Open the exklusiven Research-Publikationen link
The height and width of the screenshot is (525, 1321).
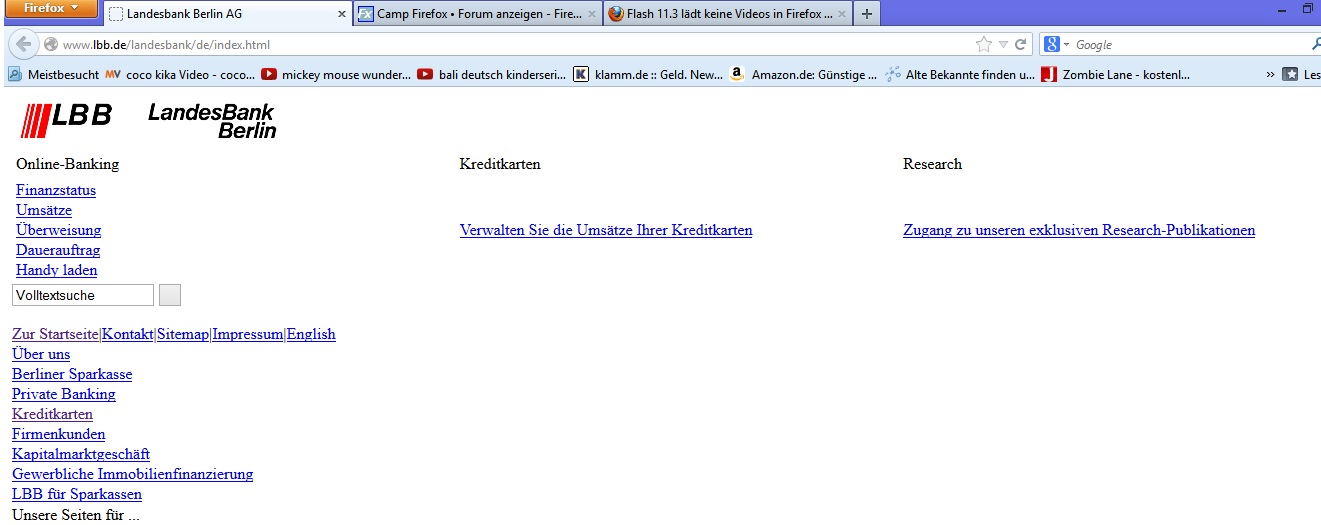(1079, 230)
